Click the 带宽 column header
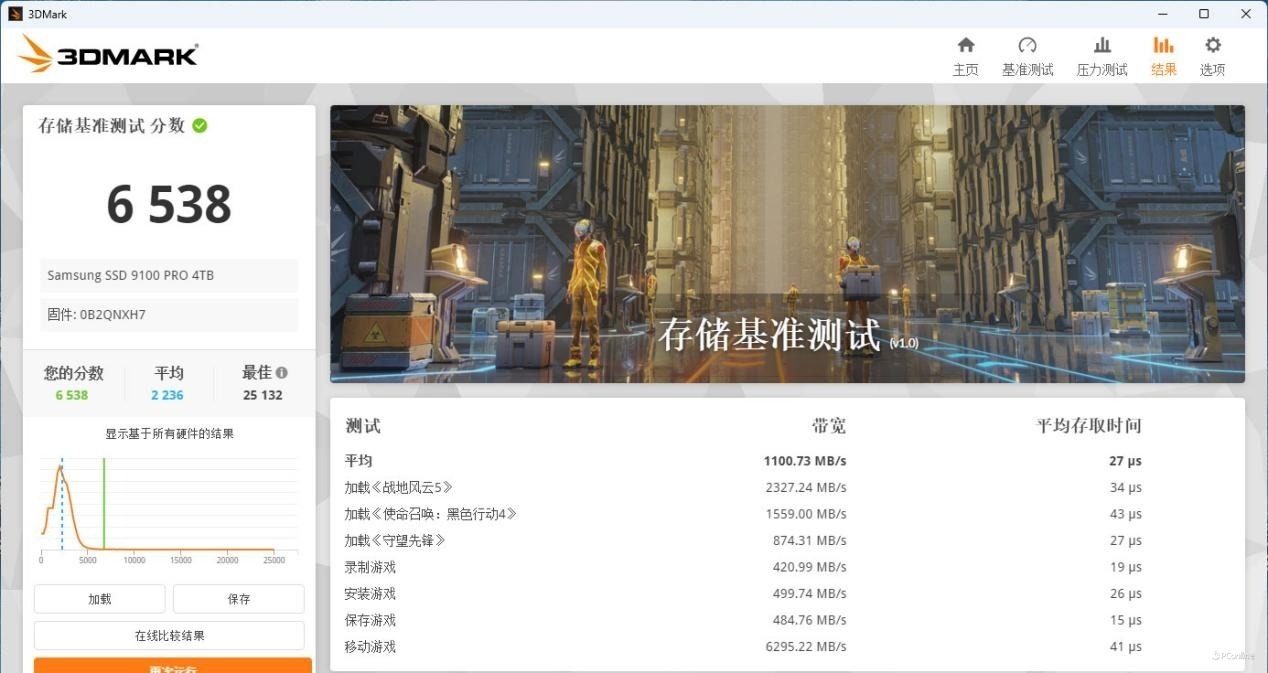 coord(829,426)
